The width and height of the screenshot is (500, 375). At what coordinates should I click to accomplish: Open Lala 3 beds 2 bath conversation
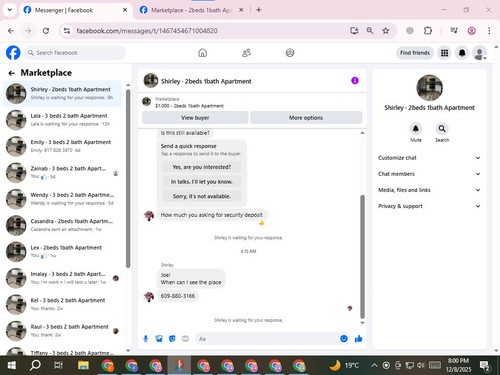(x=63, y=120)
